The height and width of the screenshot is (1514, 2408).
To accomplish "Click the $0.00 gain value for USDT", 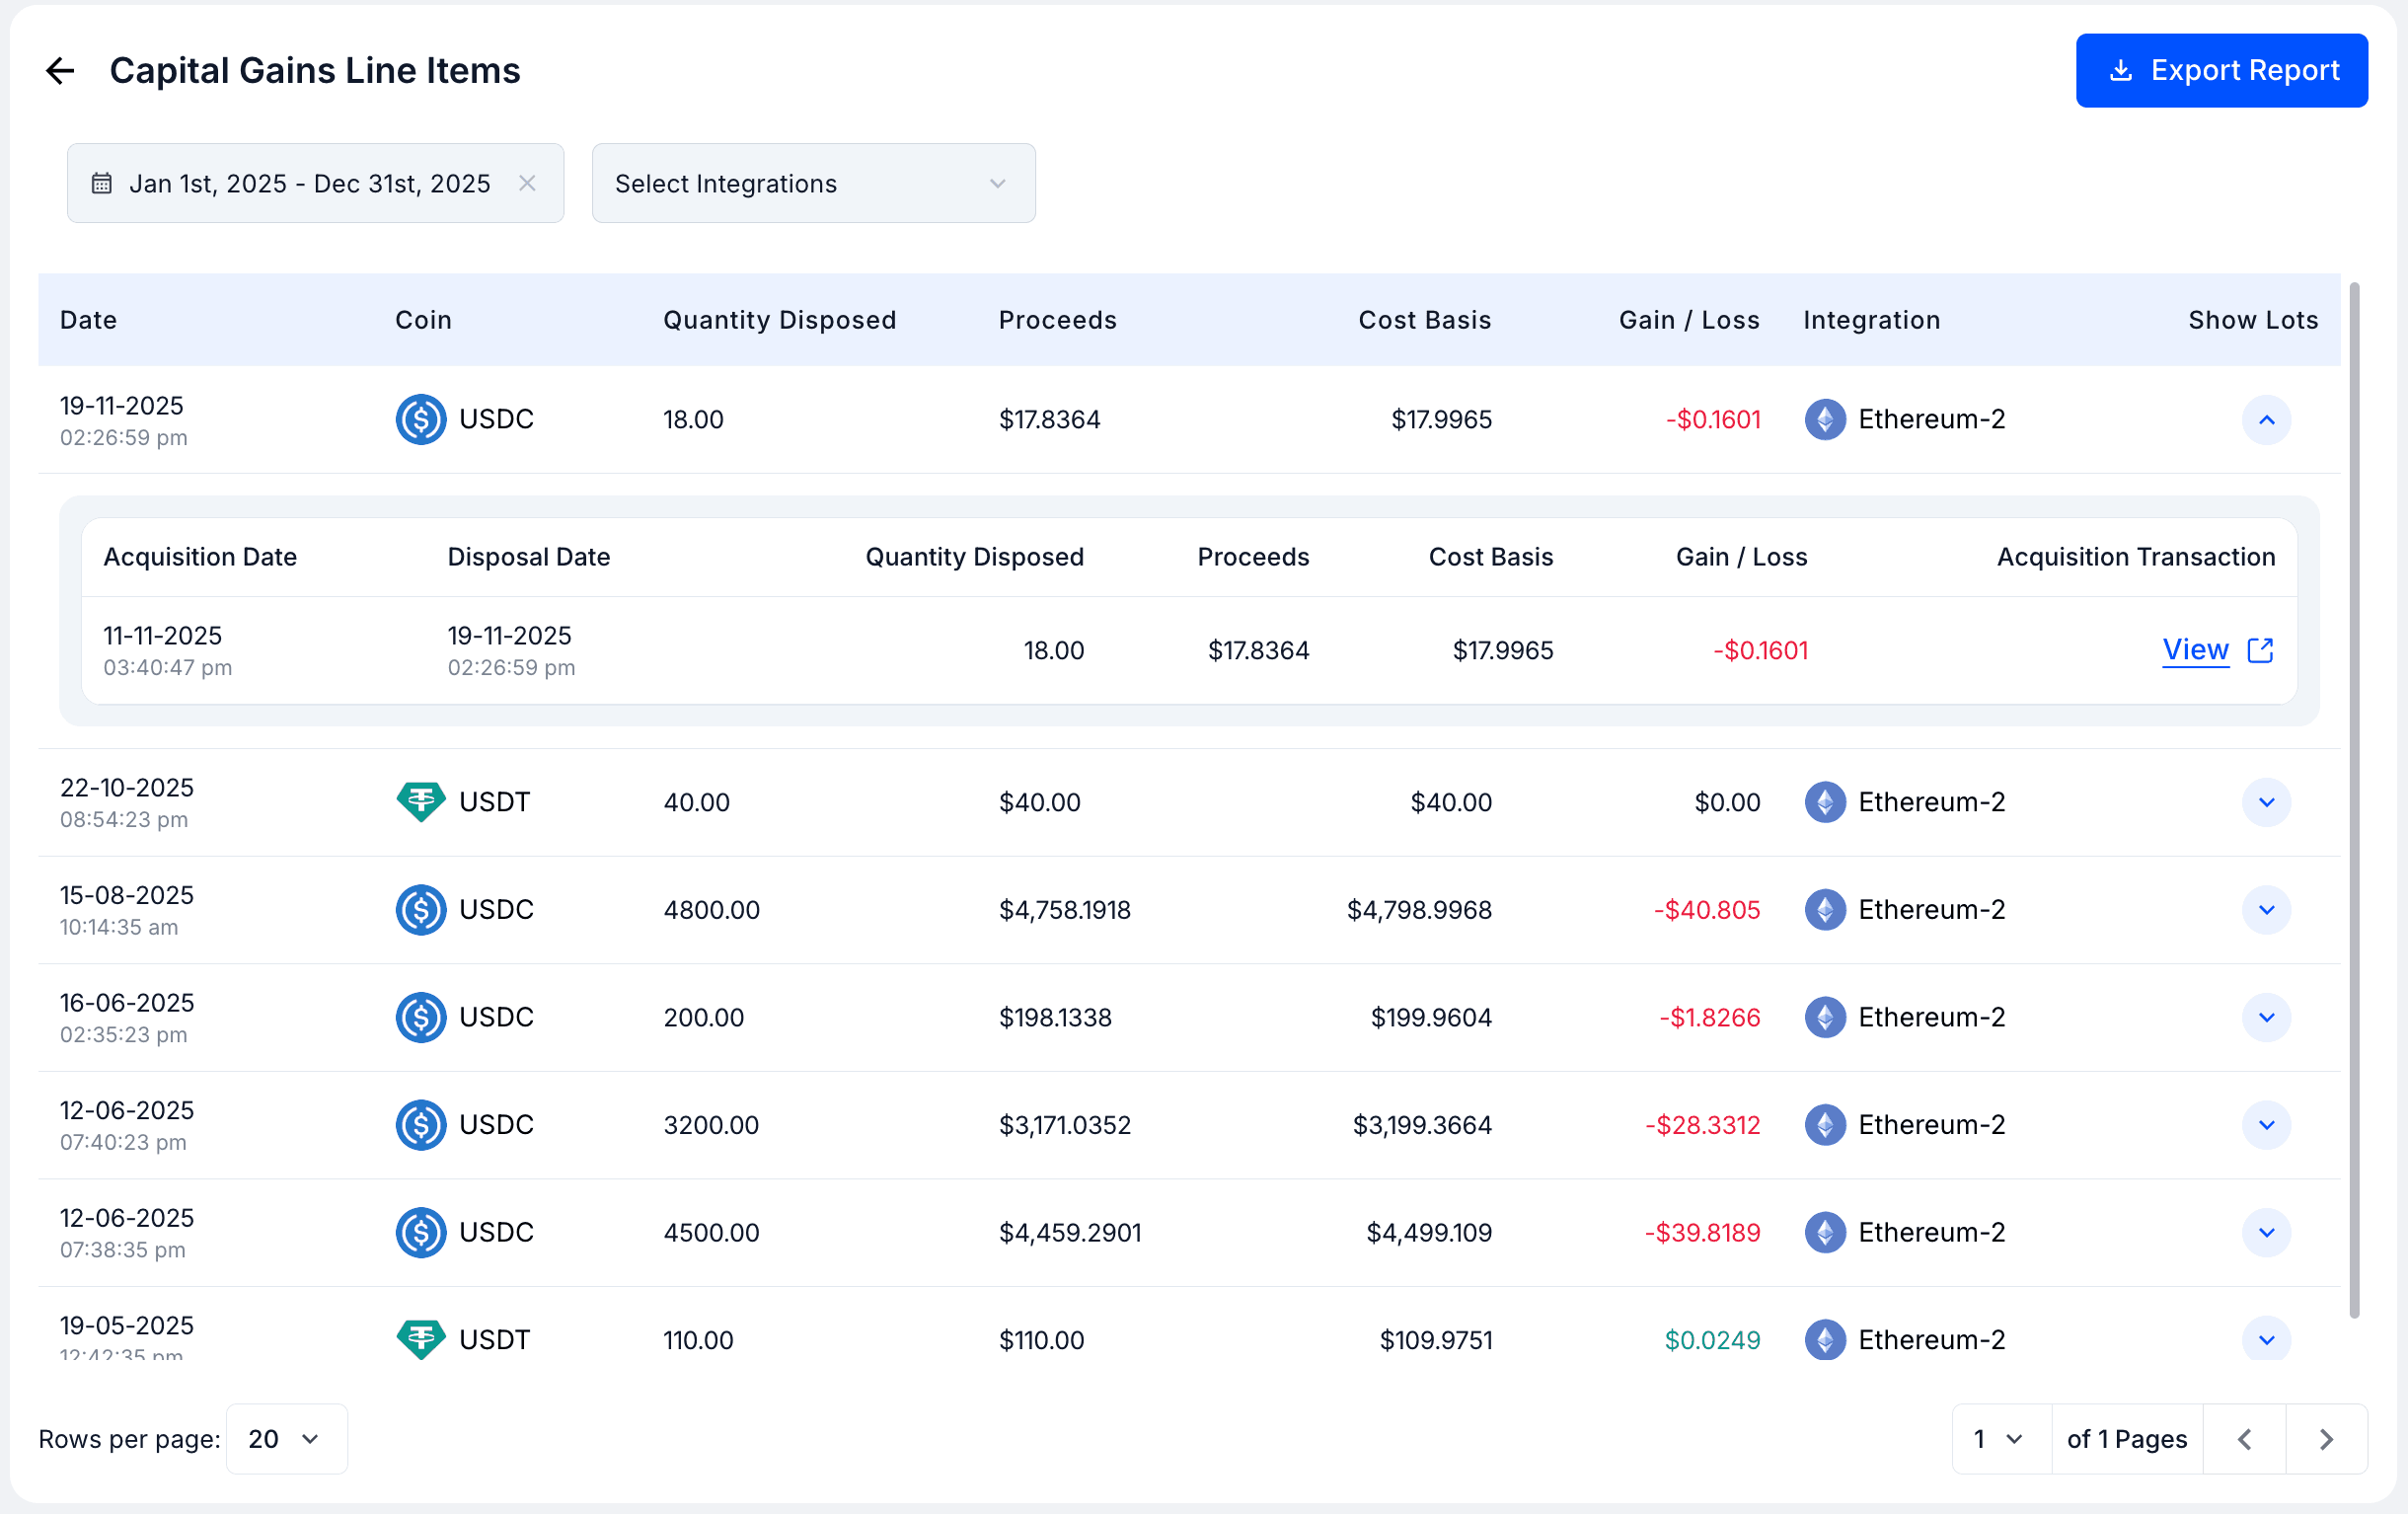I will coord(1727,802).
